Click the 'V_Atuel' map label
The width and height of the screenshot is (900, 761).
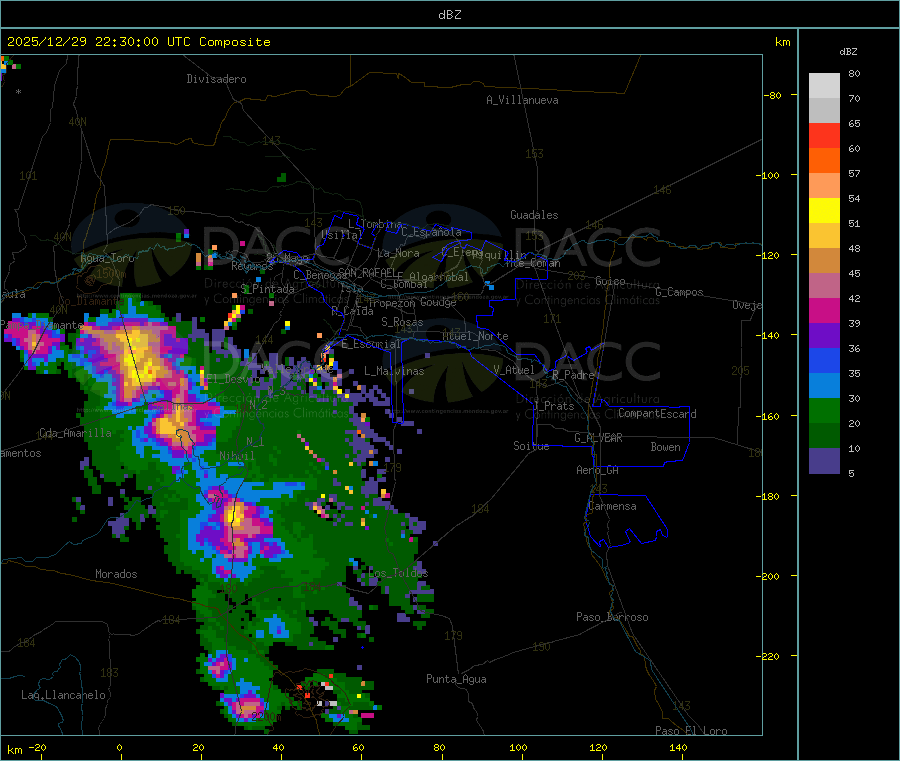tap(514, 370)
